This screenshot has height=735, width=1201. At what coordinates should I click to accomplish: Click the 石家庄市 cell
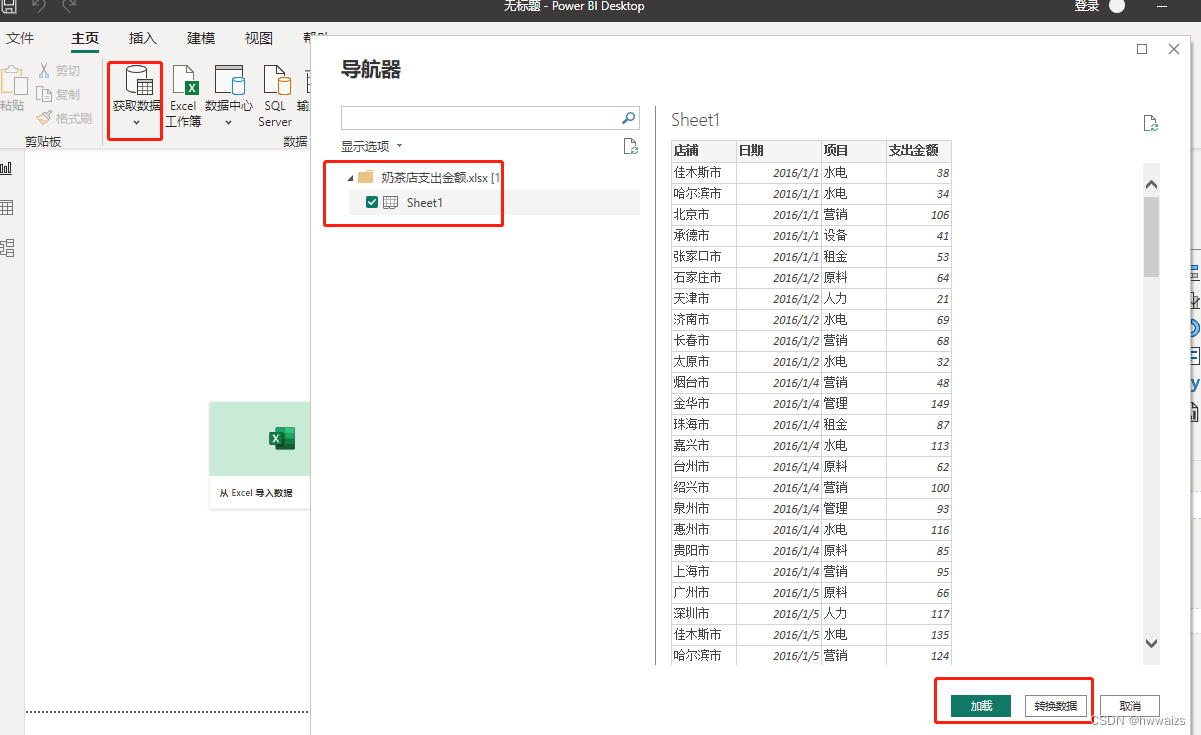tap(704, 277)
